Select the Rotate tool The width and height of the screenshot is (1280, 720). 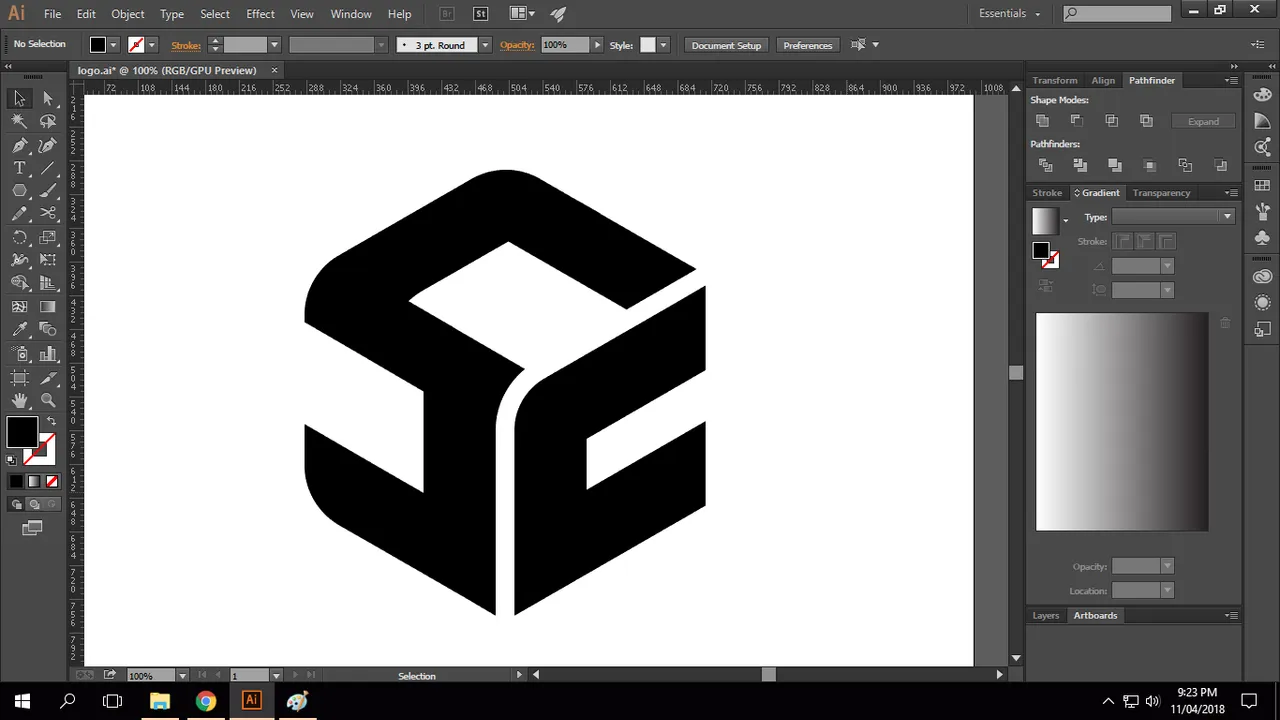[19, 238]
